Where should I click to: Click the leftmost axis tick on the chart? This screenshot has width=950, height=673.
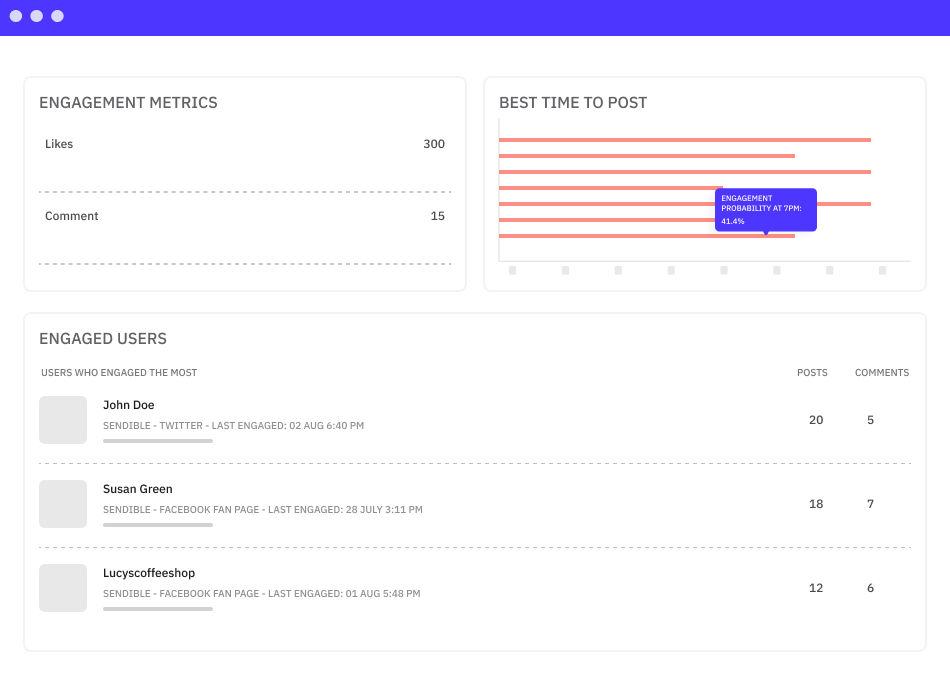[x=513, y=270]
